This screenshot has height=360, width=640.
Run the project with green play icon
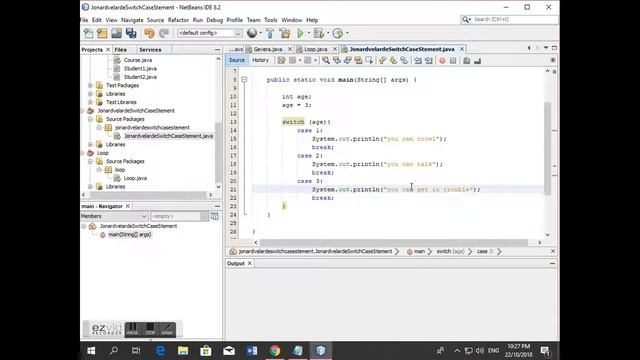300,33
